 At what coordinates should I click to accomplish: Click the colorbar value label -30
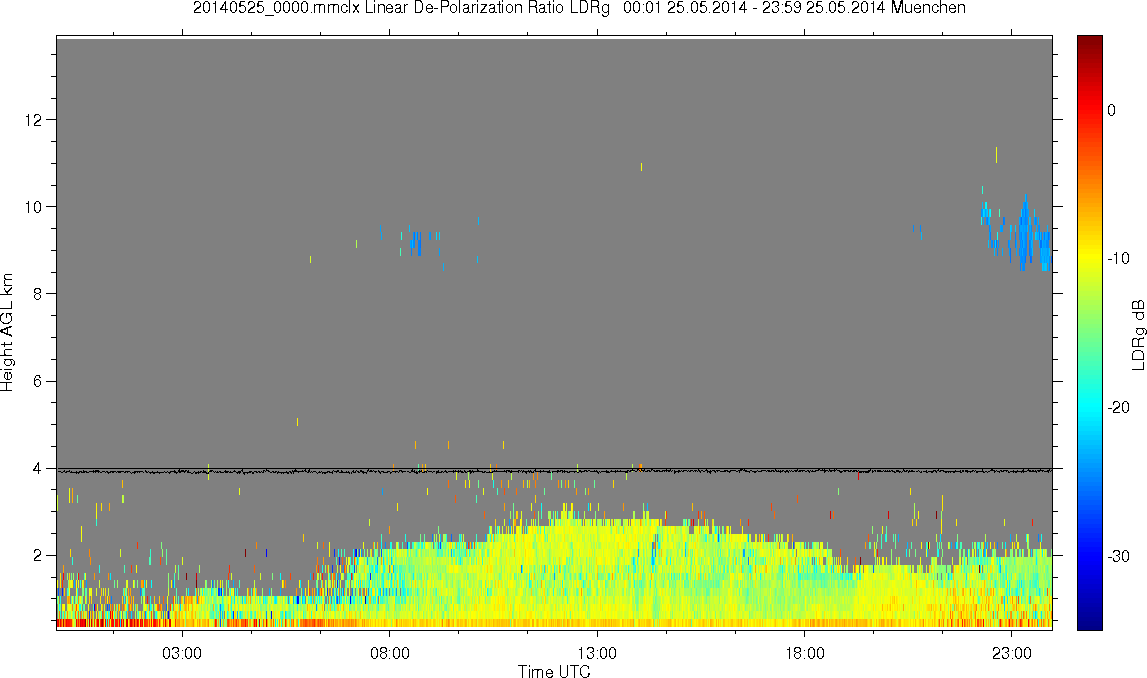[1118, 557]
